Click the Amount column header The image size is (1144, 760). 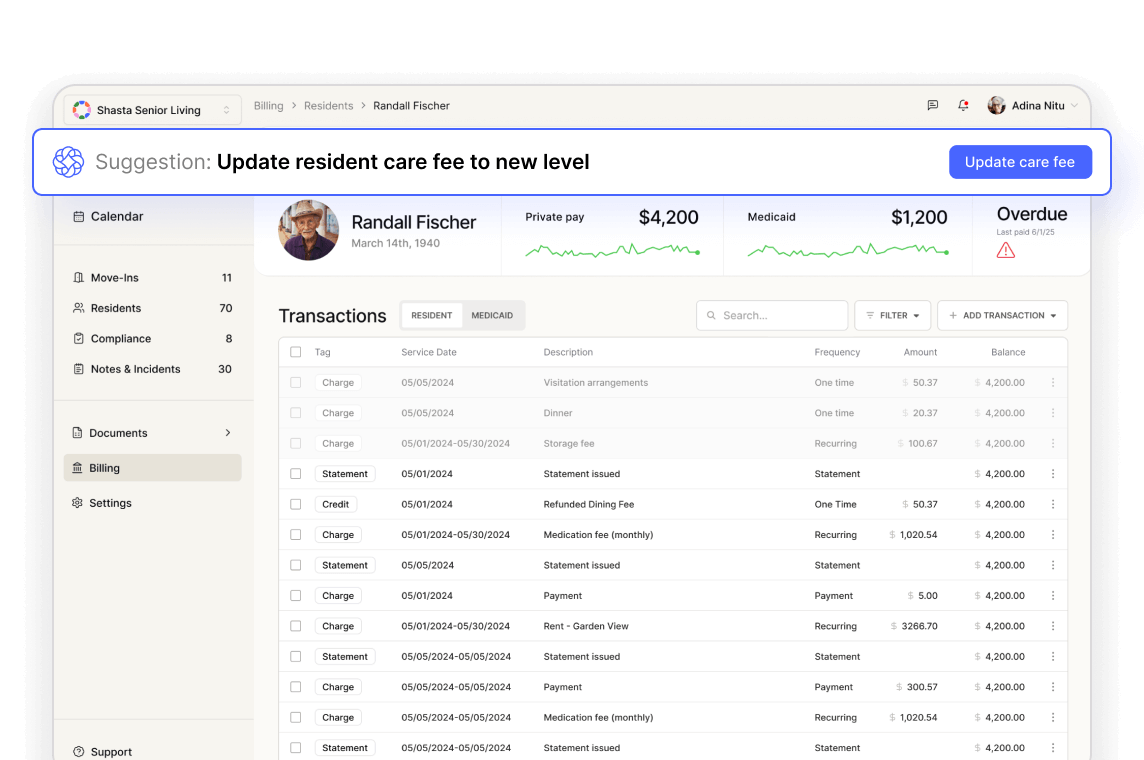point(921,352)
